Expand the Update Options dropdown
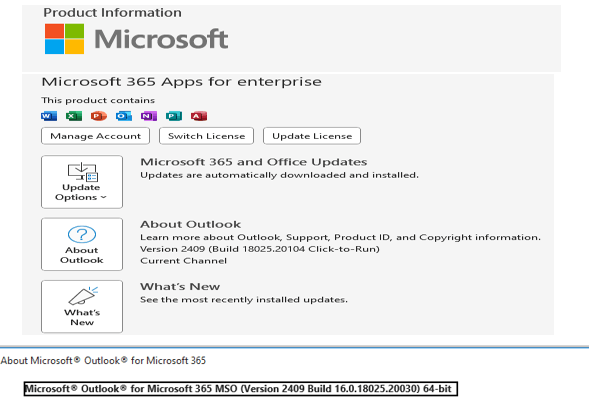 82,182
